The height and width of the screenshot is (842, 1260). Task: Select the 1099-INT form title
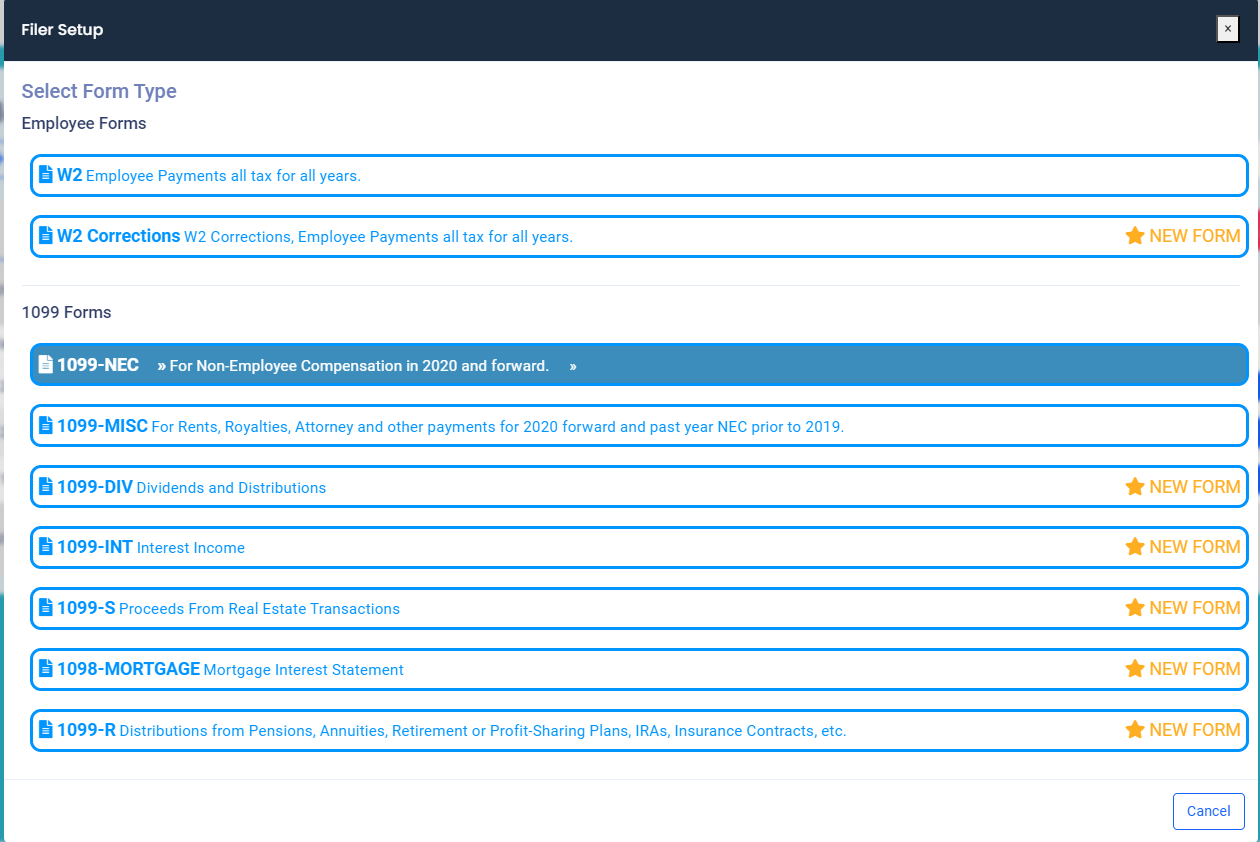click(x=95, y=547)
